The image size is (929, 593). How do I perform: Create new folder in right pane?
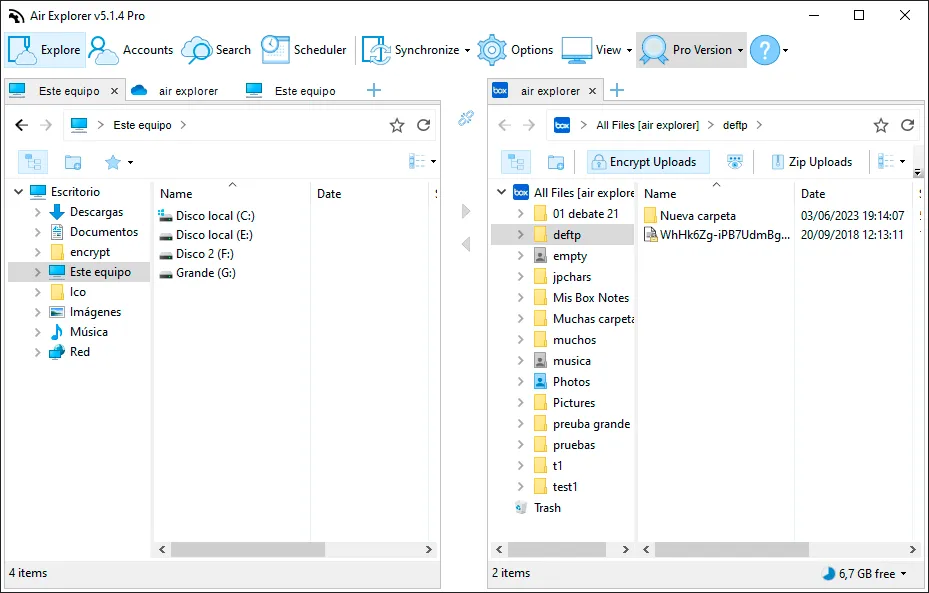point(556,162)
